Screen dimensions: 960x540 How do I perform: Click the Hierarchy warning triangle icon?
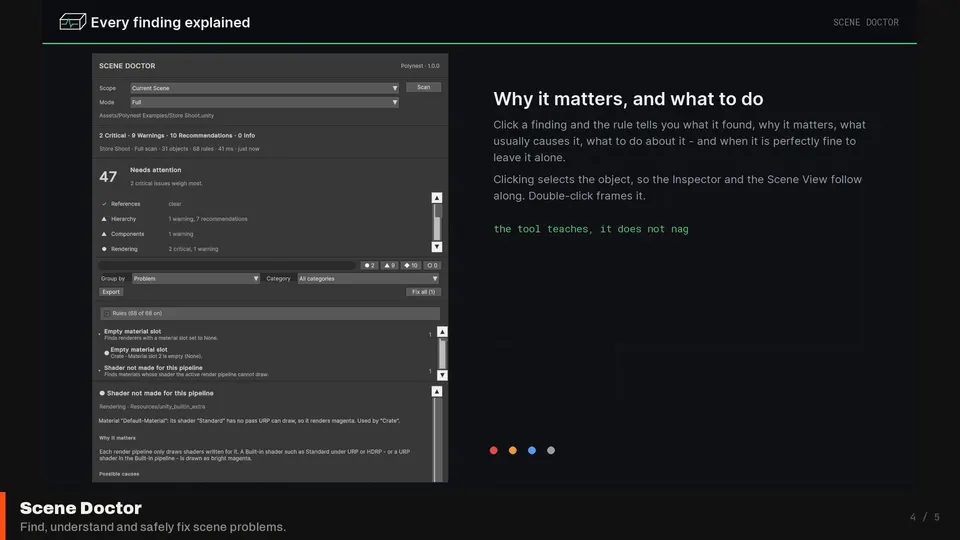pos(104,219)
